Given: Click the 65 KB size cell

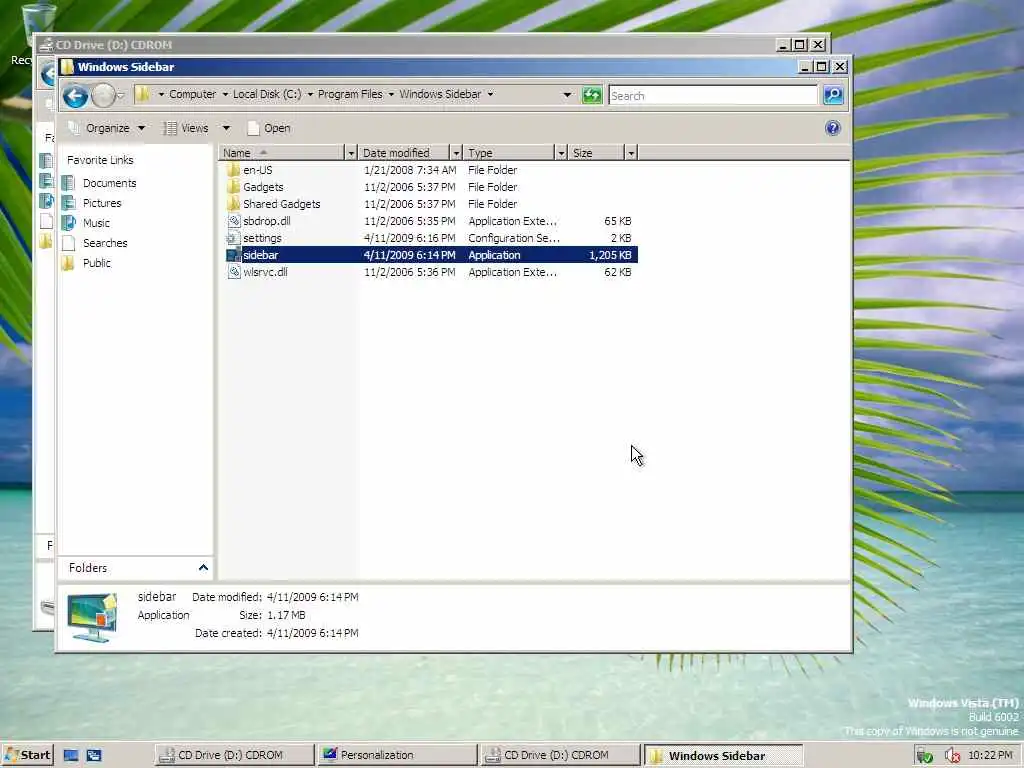Looking at the screenshot, I should (x=618, y=221).
